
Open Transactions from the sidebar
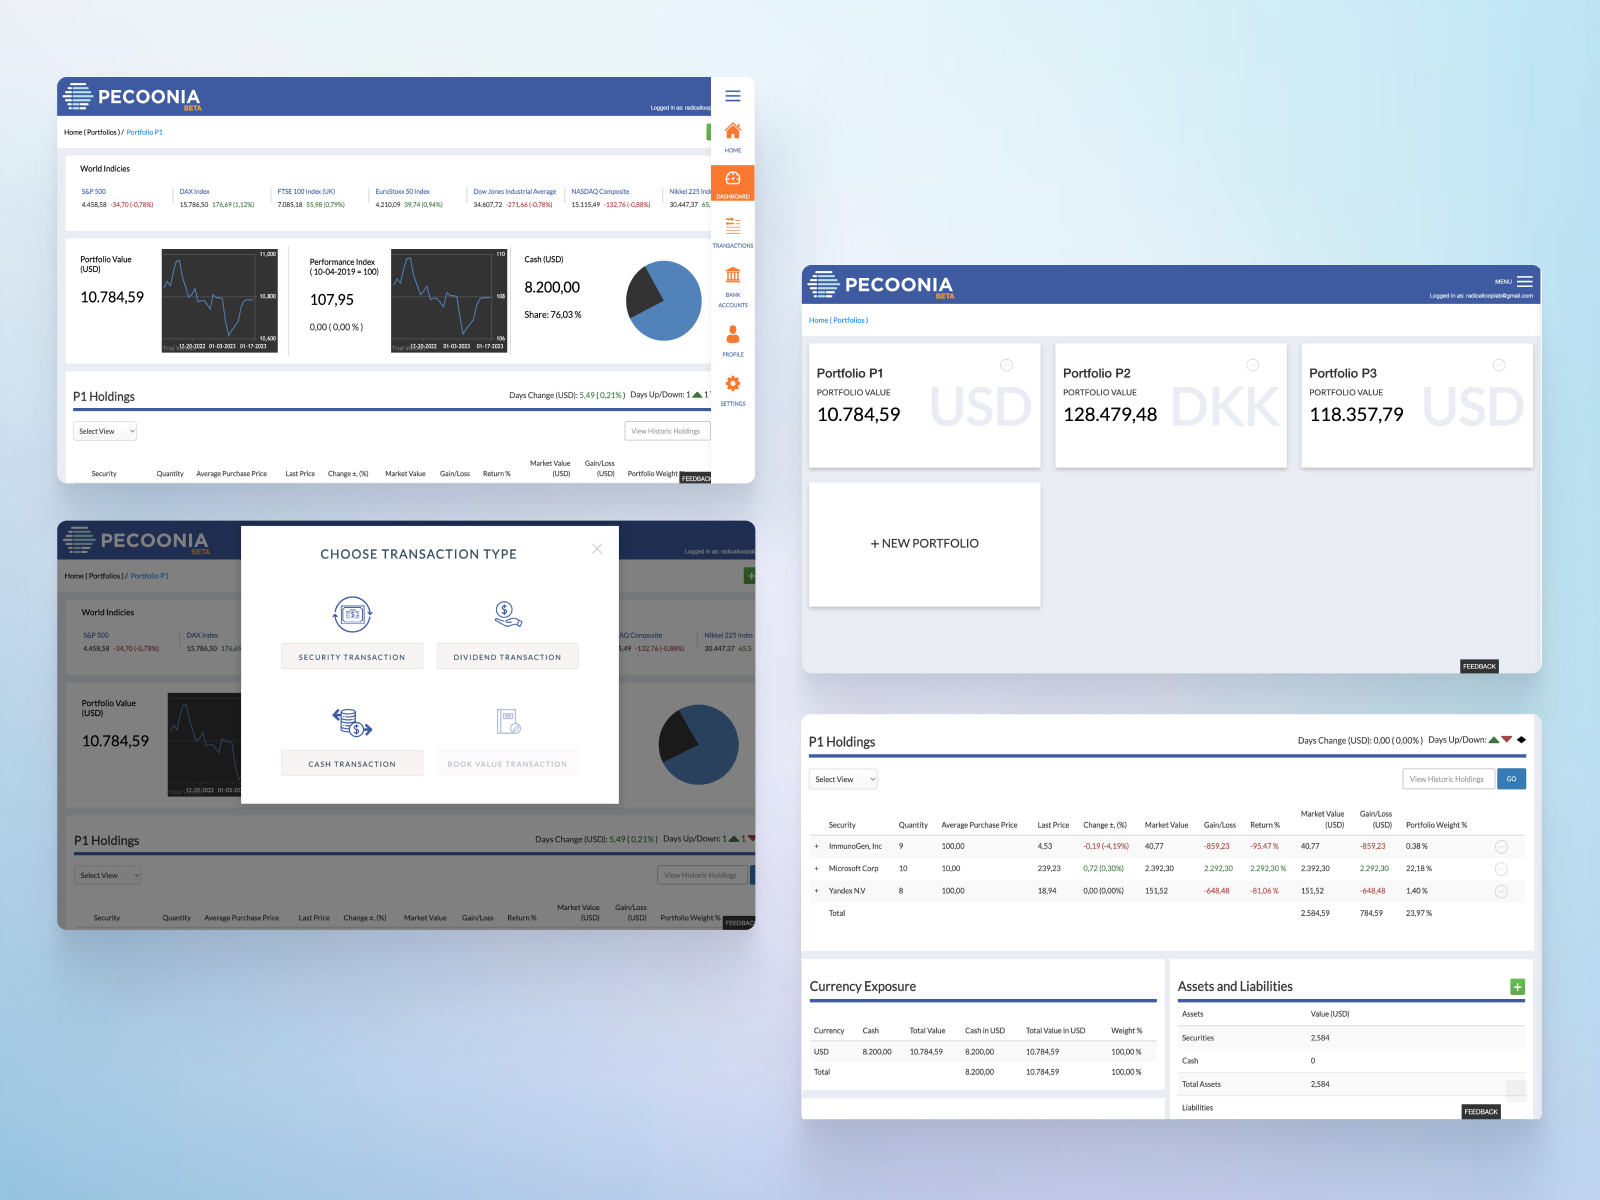tap(733, 230)
